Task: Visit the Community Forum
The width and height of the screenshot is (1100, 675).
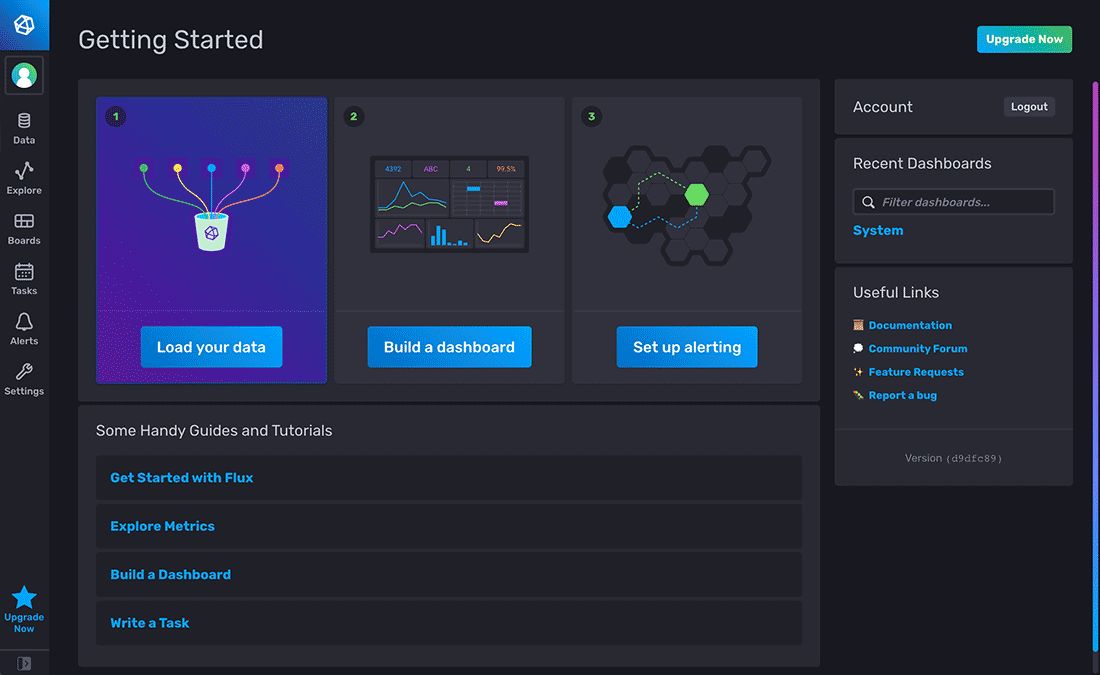Action: 917,348
